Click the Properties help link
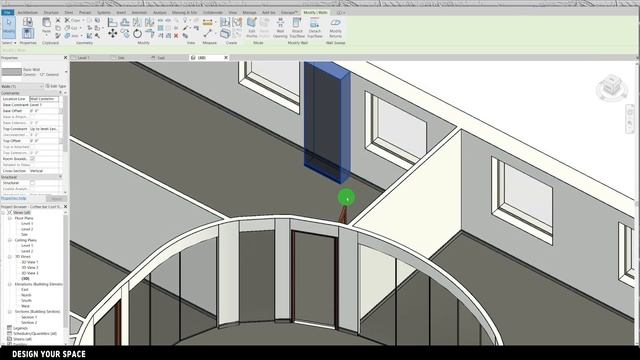640x360 pixels. pyautogui.click(x=14, y=198)
